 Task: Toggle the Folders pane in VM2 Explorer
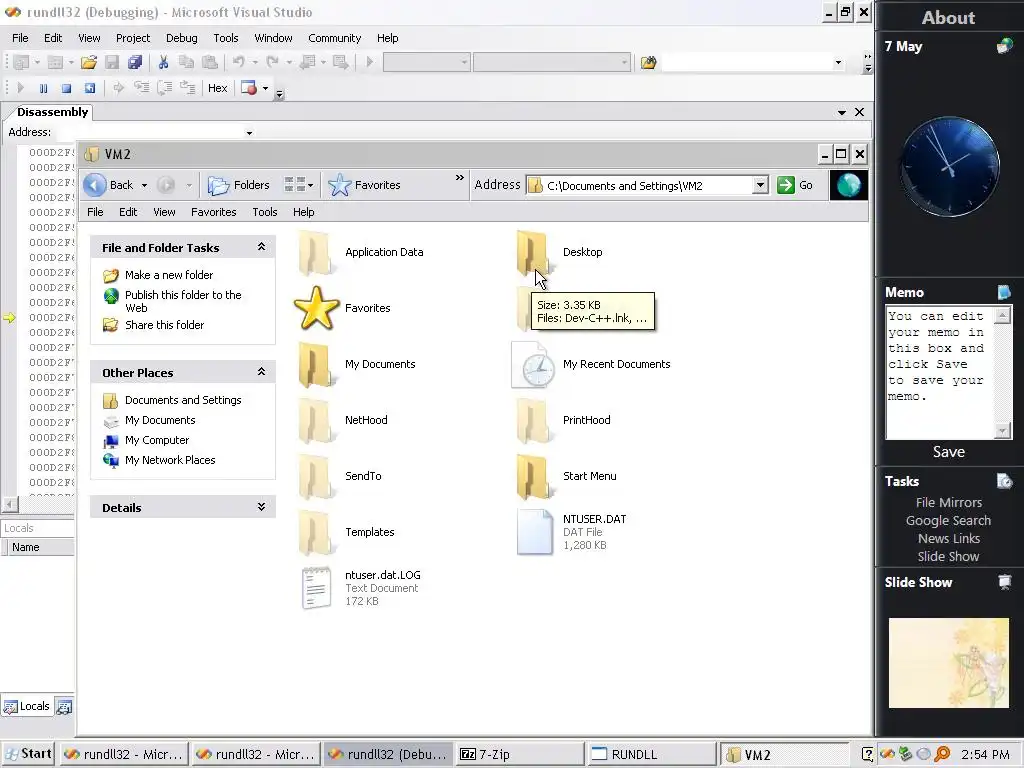tap(238, 185)
